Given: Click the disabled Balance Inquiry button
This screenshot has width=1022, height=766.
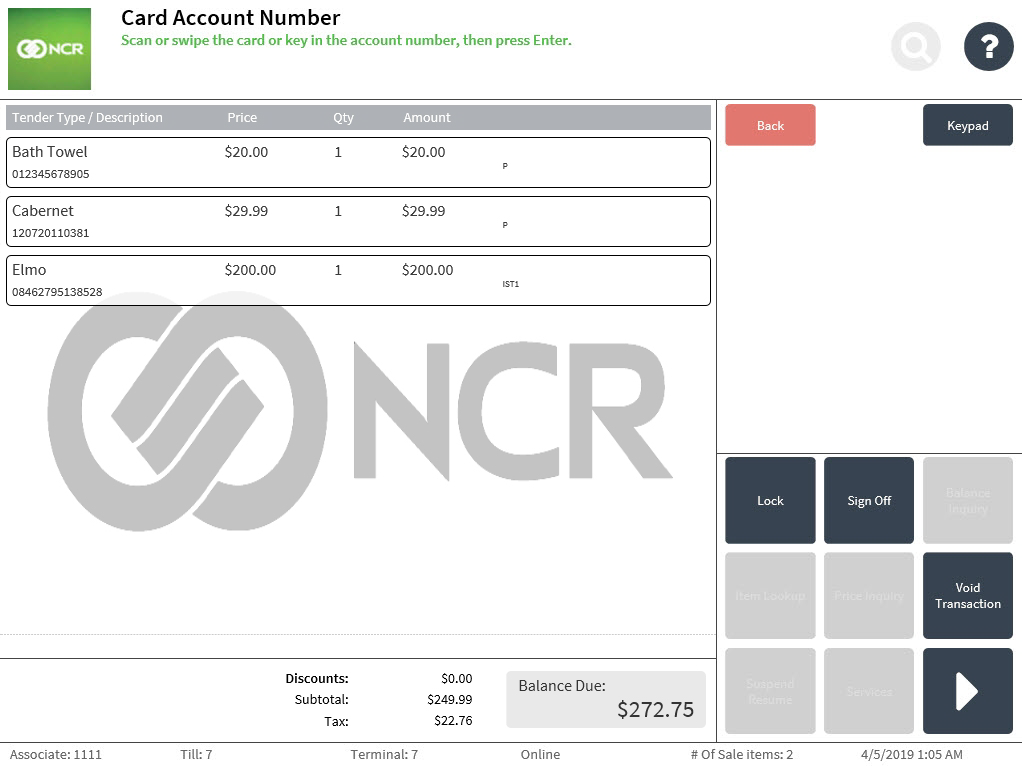Looking at the screenshot, I should (967, 500).
